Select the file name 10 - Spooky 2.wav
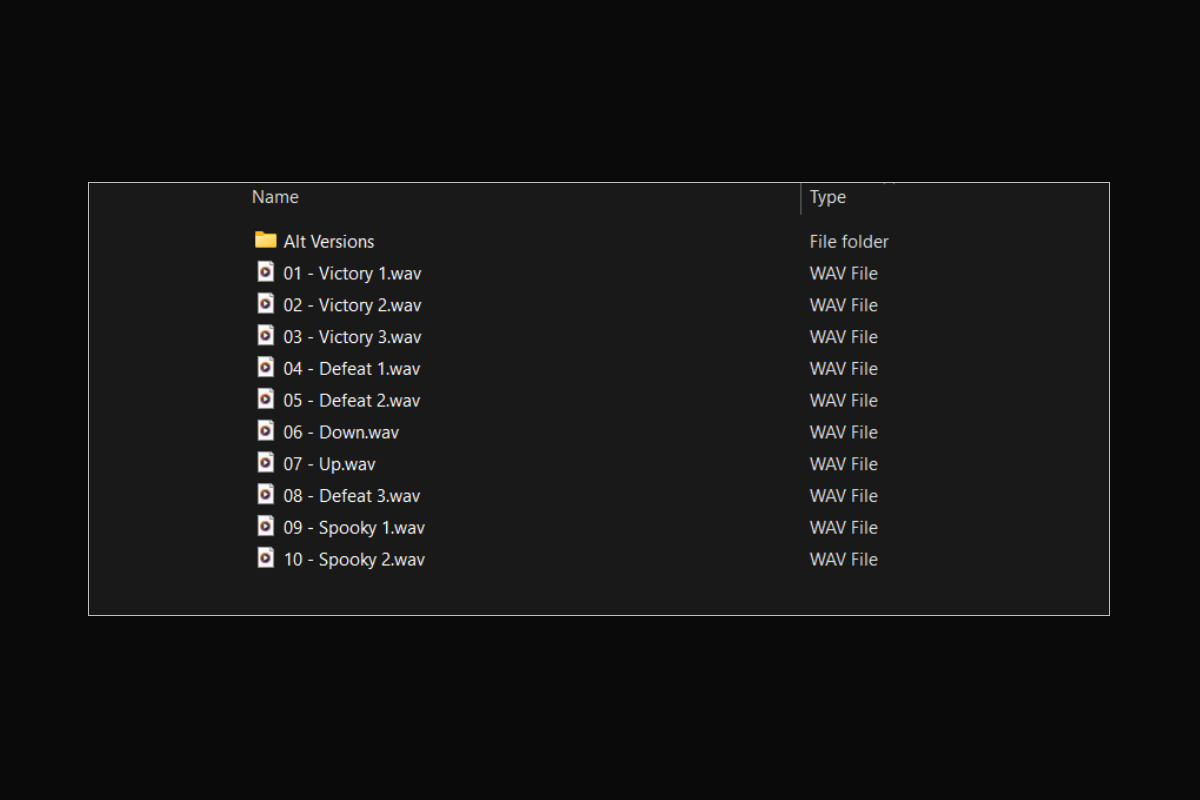 354,560
